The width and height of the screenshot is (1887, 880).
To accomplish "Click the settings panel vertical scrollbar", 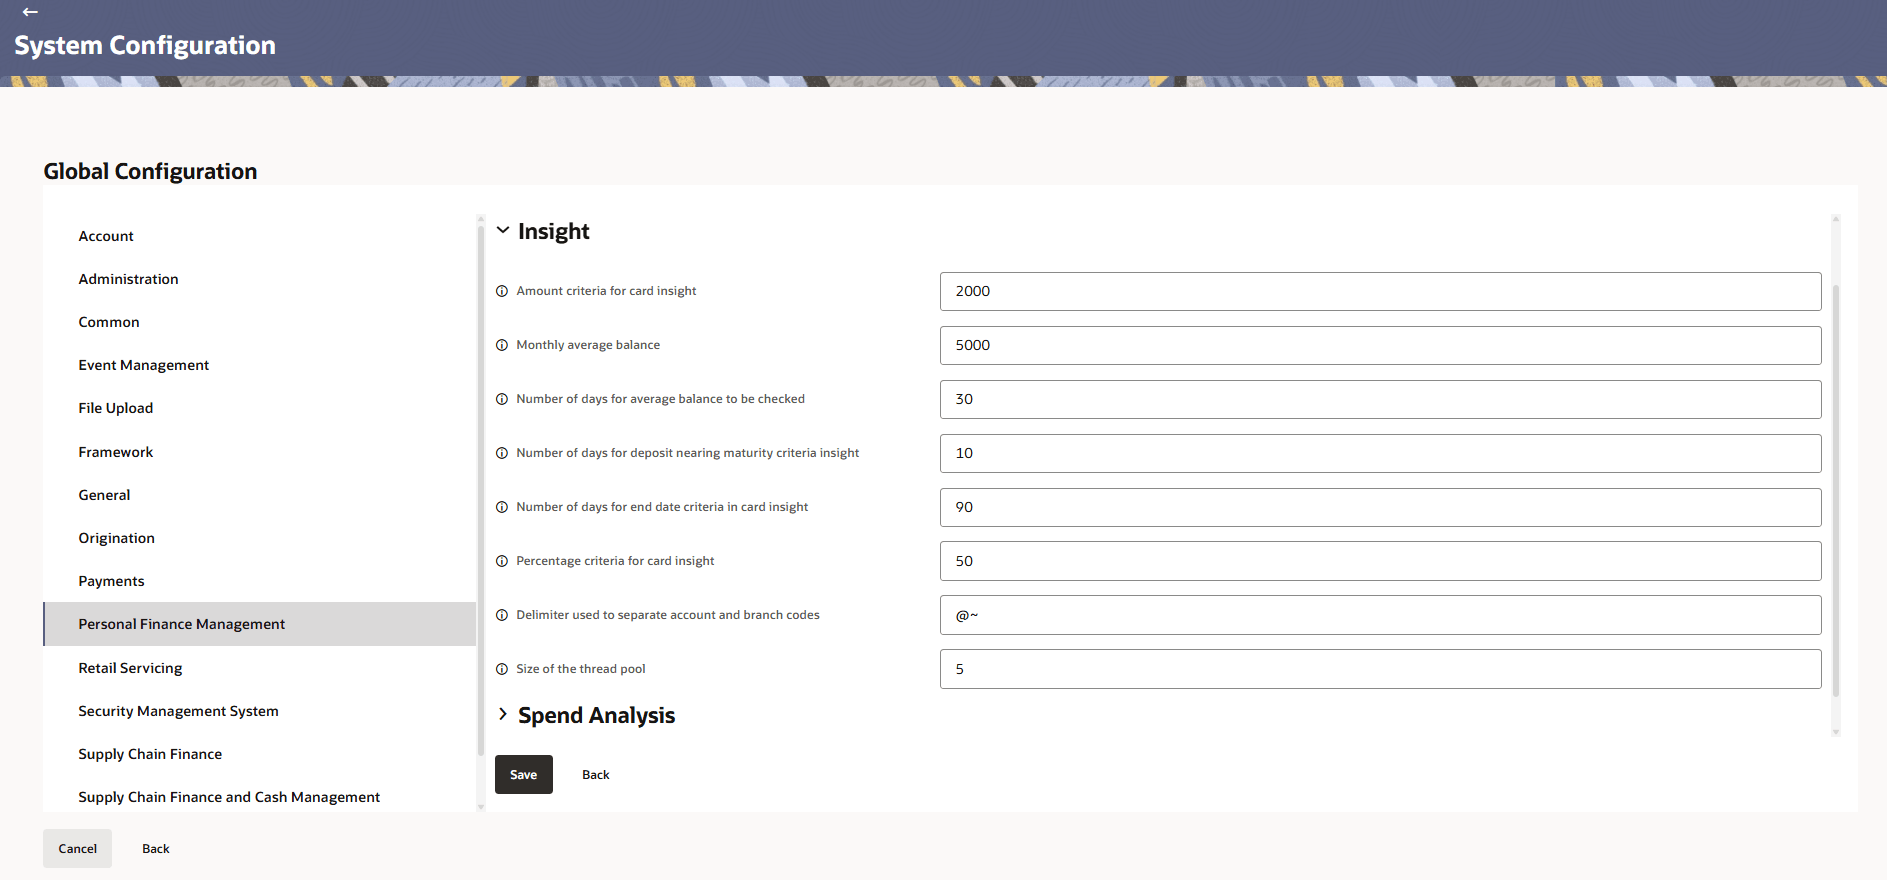I will [1835, 490].
